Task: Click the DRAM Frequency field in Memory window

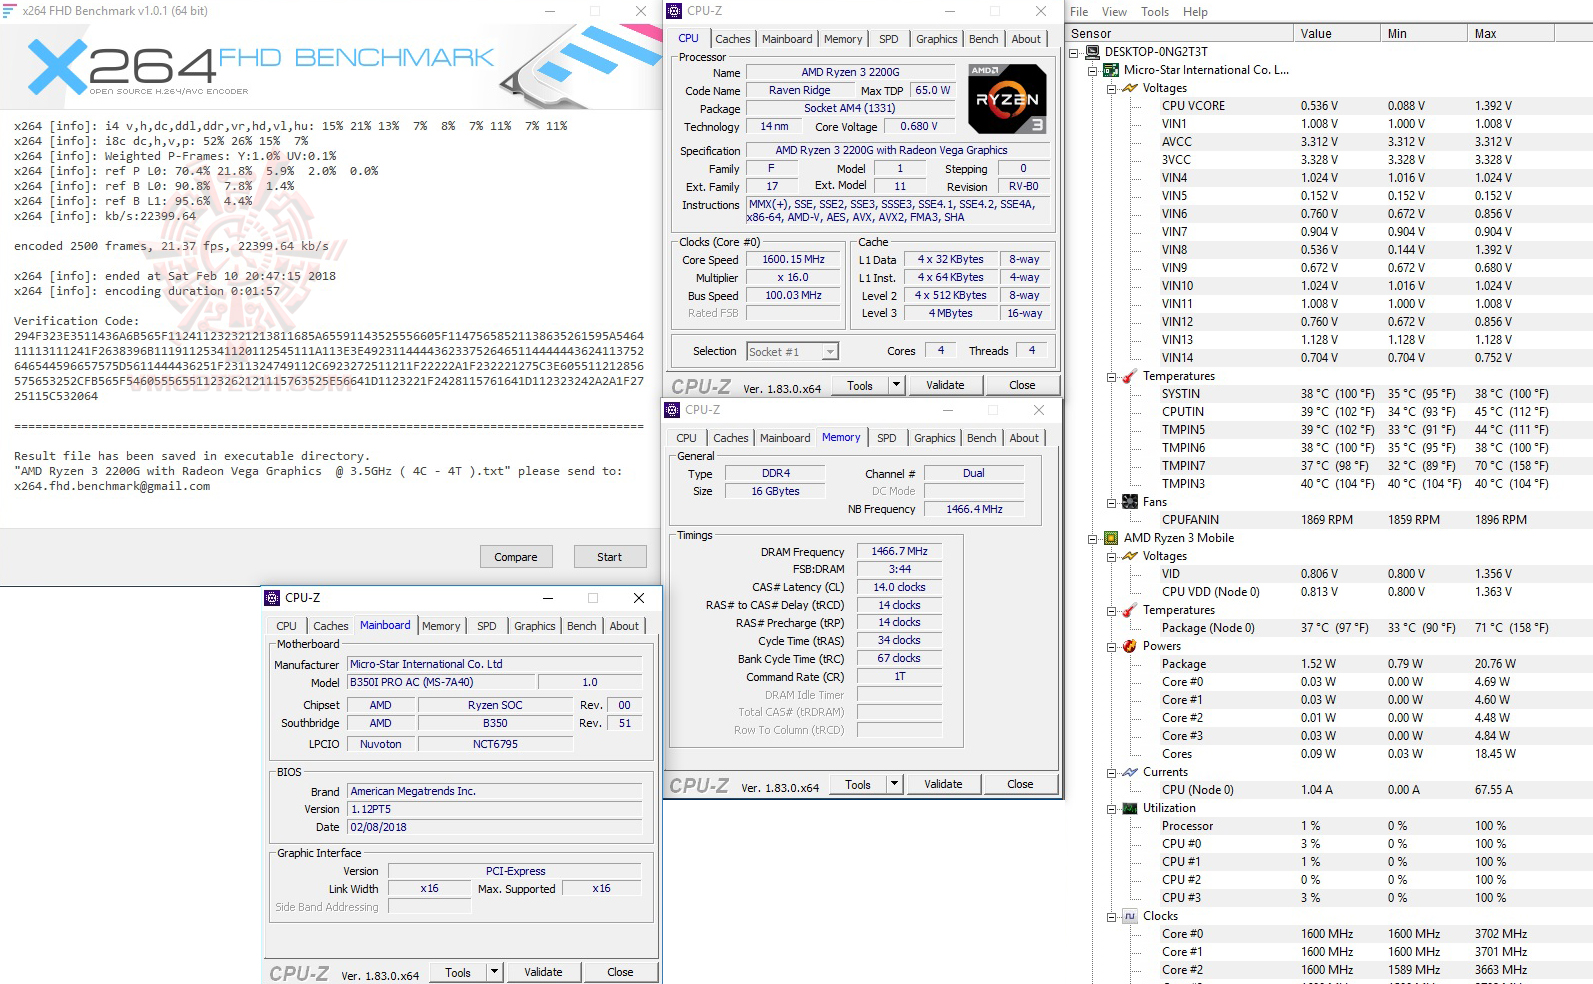Action: tap(899, 551)
